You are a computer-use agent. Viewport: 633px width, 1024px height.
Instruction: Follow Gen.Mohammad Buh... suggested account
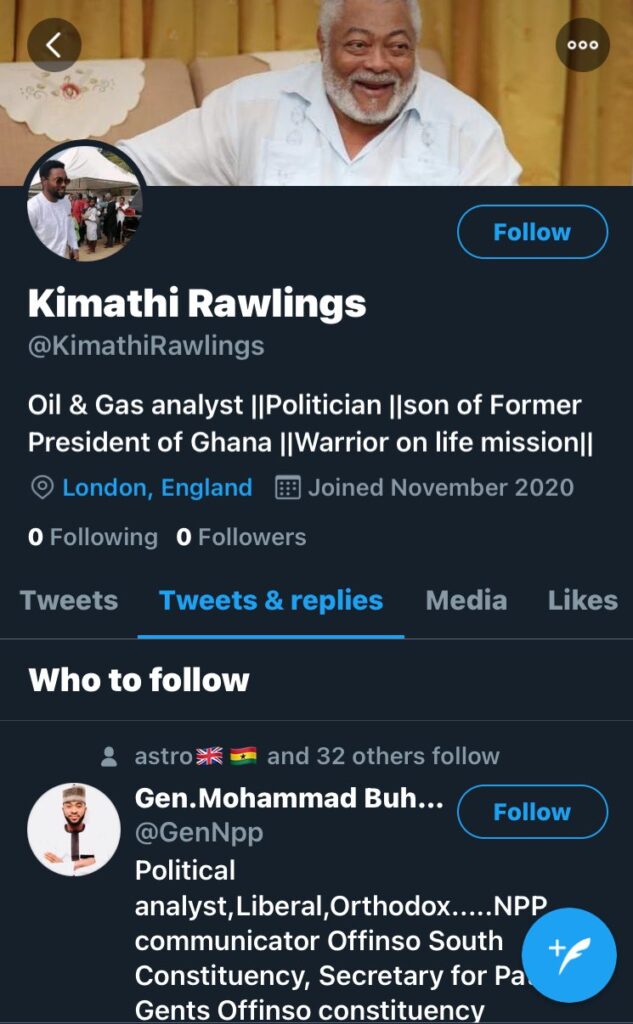click(532, 811)
